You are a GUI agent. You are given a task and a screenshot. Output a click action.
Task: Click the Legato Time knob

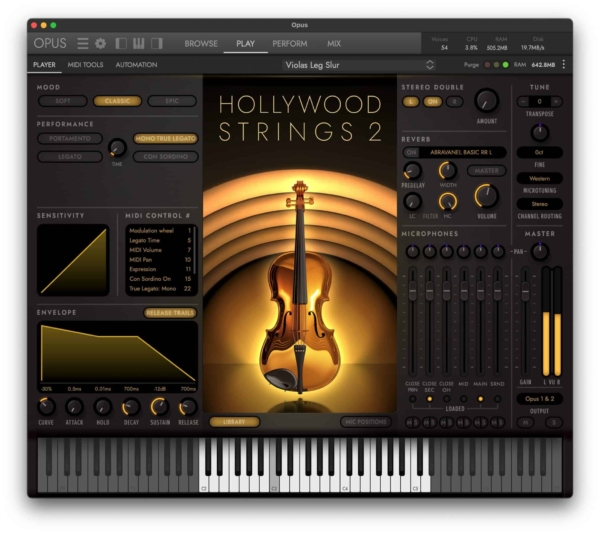pyautogui.click(x=117, y=148)
